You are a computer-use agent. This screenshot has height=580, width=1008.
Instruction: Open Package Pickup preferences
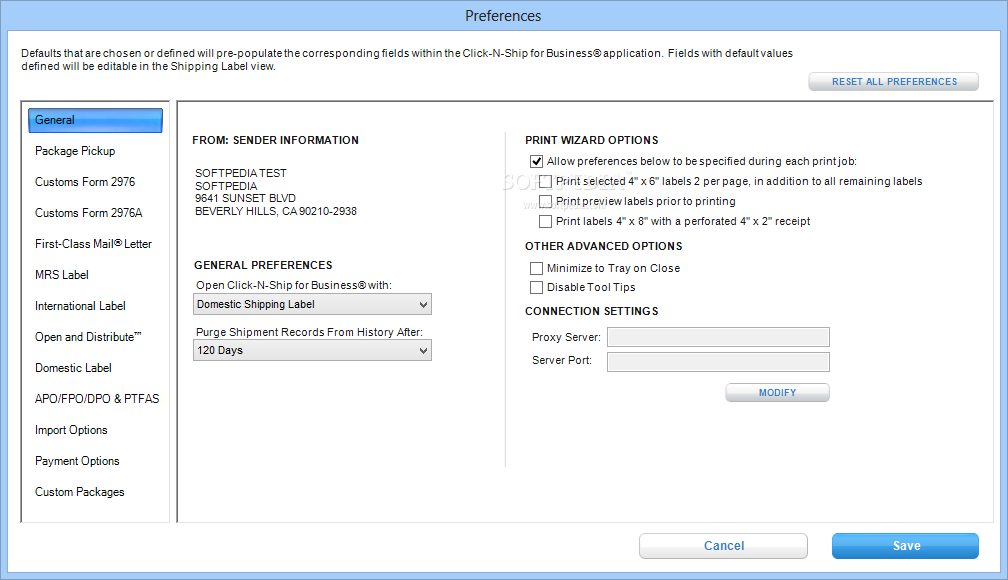(x=75, y=151)
